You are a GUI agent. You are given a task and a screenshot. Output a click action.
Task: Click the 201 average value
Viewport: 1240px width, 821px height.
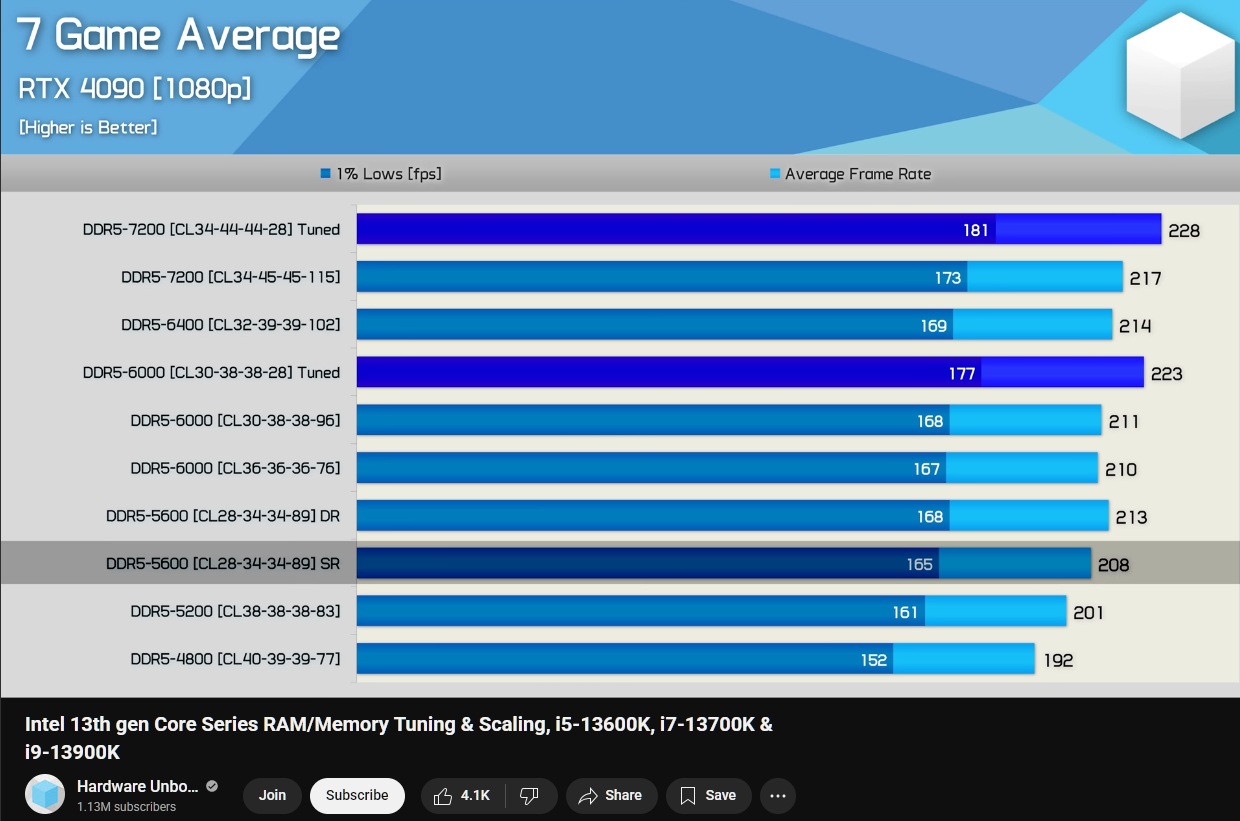pyautogui.click(x=1088, y=613)
